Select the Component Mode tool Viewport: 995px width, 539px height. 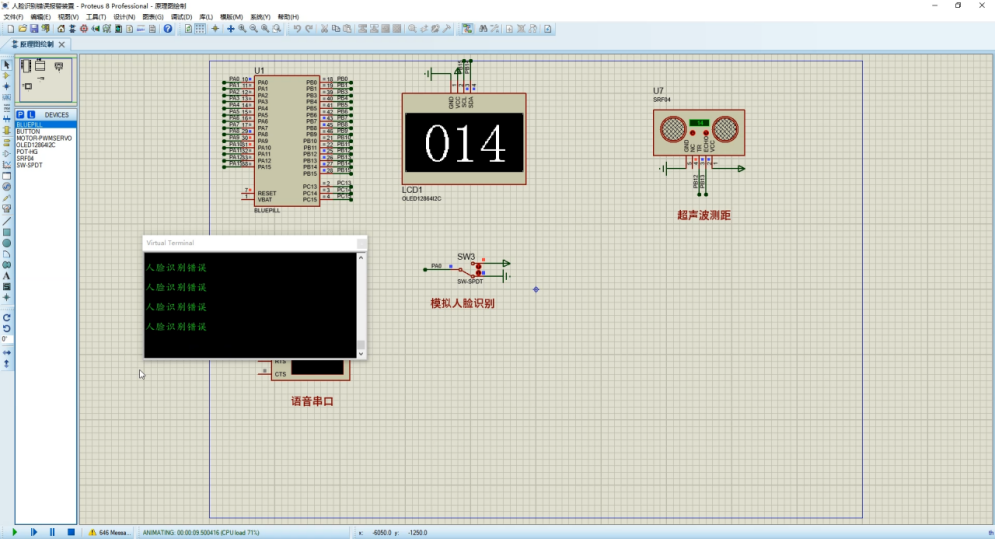pyautogui.click(x=6, y=76)
